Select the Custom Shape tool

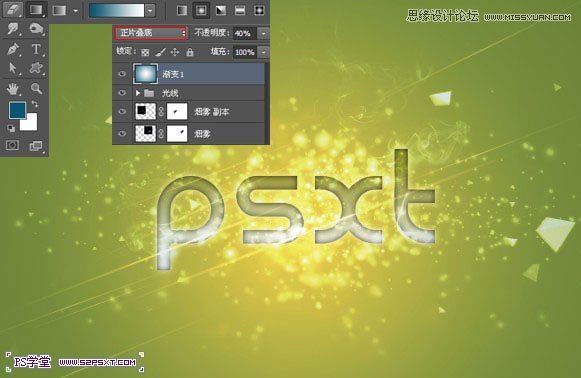point(36,68)
